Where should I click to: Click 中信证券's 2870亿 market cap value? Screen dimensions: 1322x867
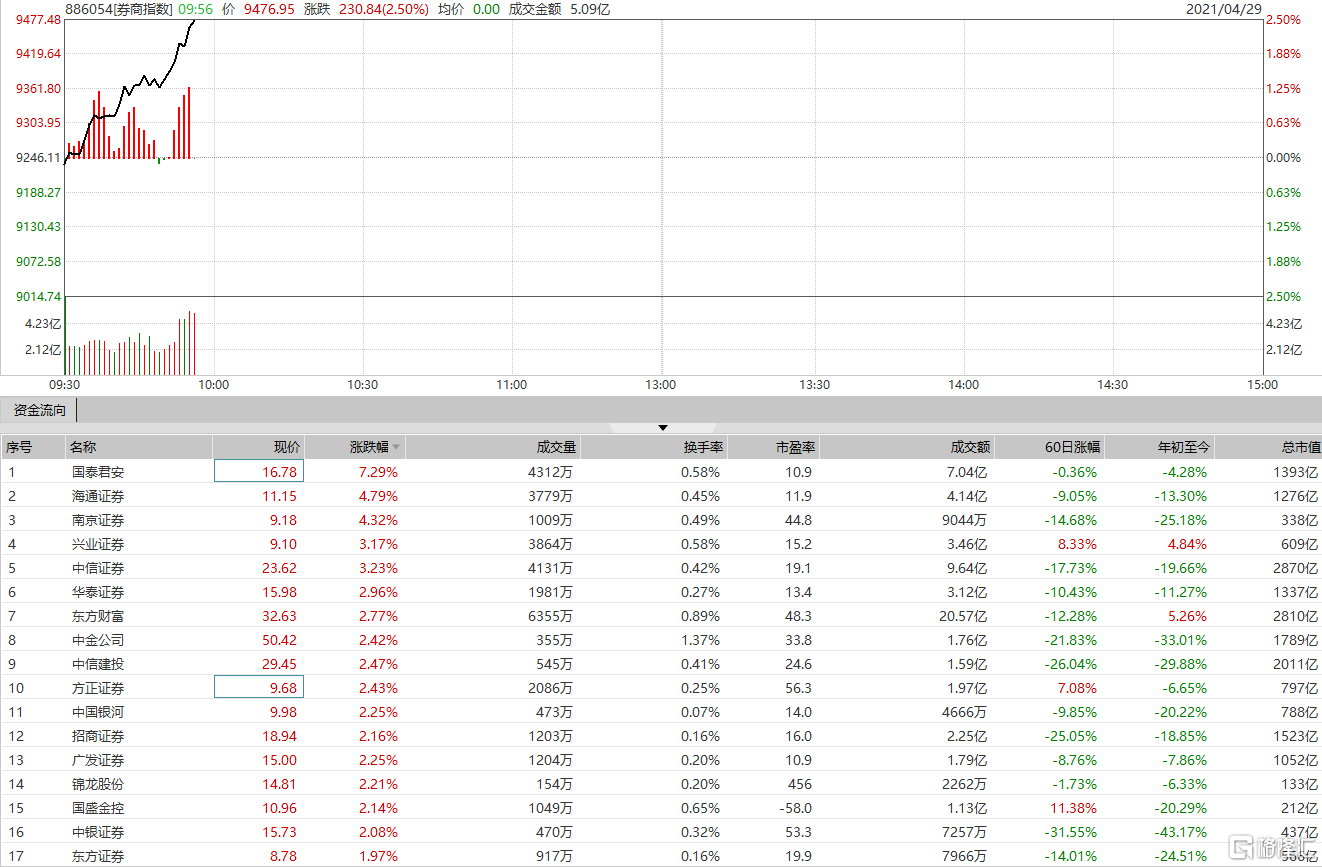click(1296, 568)
